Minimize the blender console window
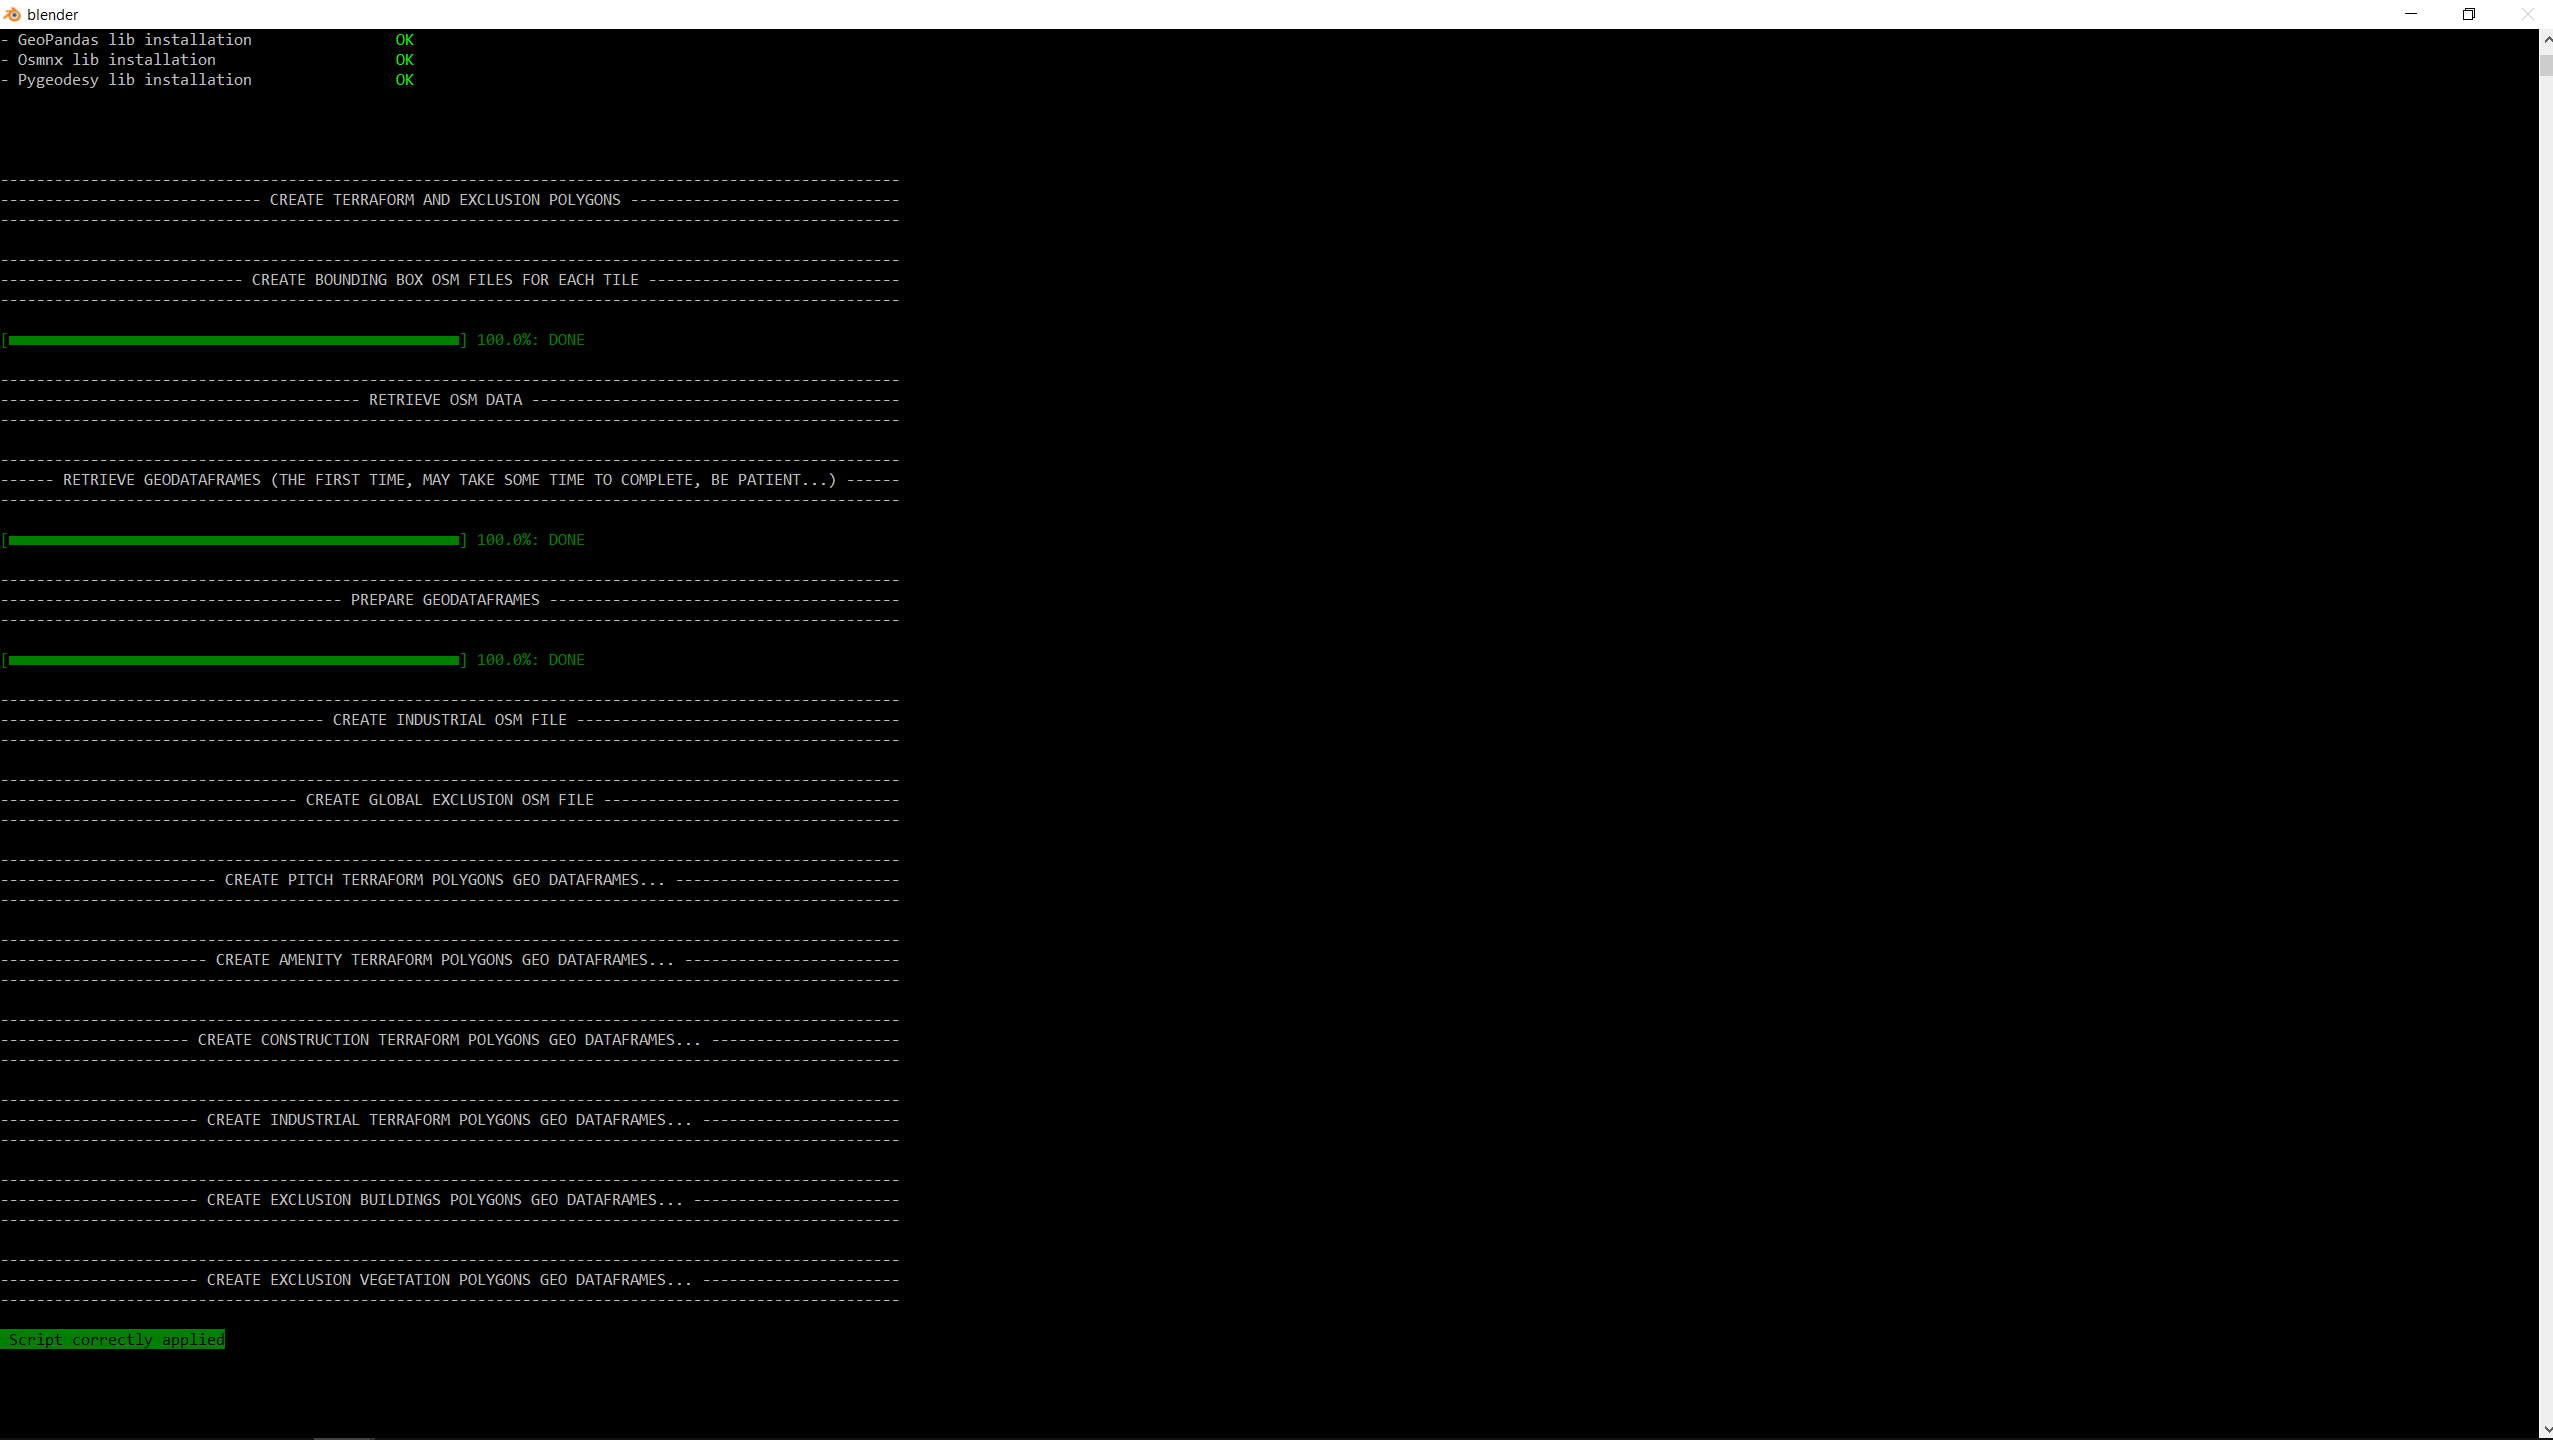Screen dimensions: 2553x1440 [x=2410, y=14]
